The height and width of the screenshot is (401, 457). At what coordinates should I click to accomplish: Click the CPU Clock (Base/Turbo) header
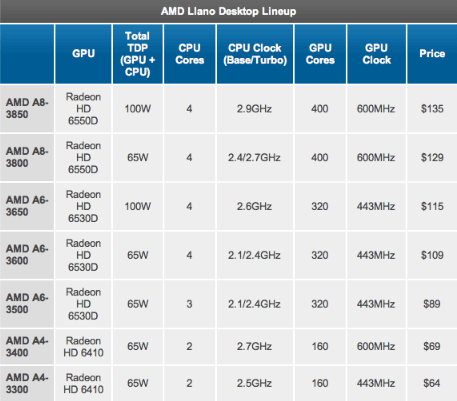255,54
